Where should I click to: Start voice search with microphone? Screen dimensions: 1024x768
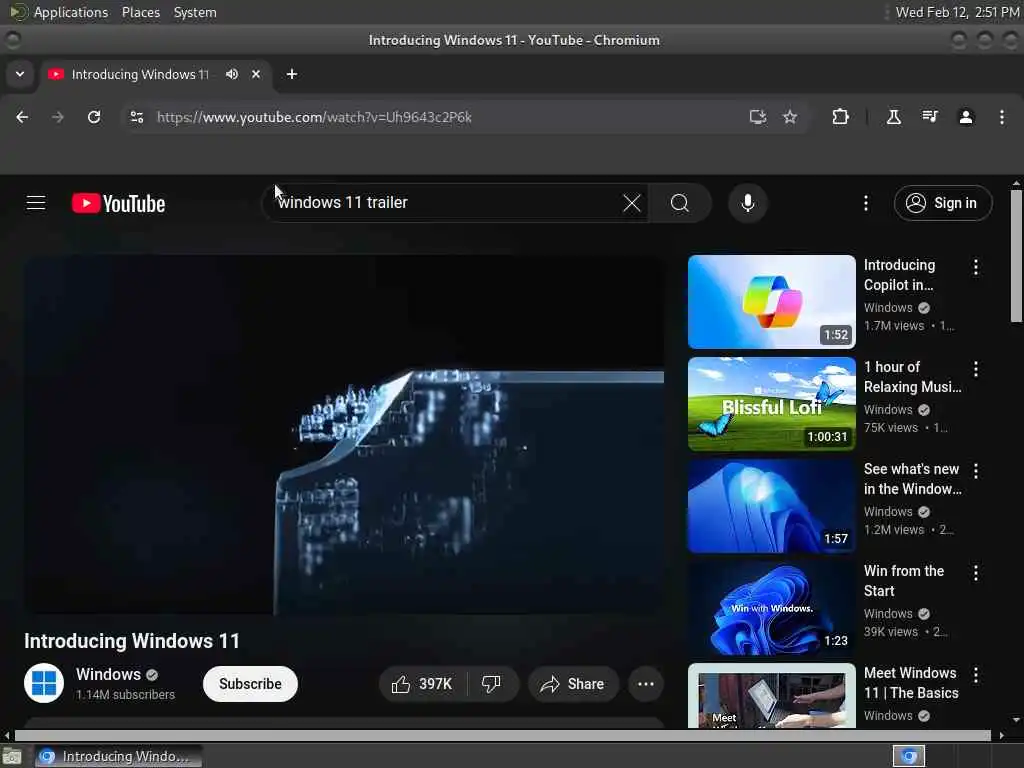[748, 203]
